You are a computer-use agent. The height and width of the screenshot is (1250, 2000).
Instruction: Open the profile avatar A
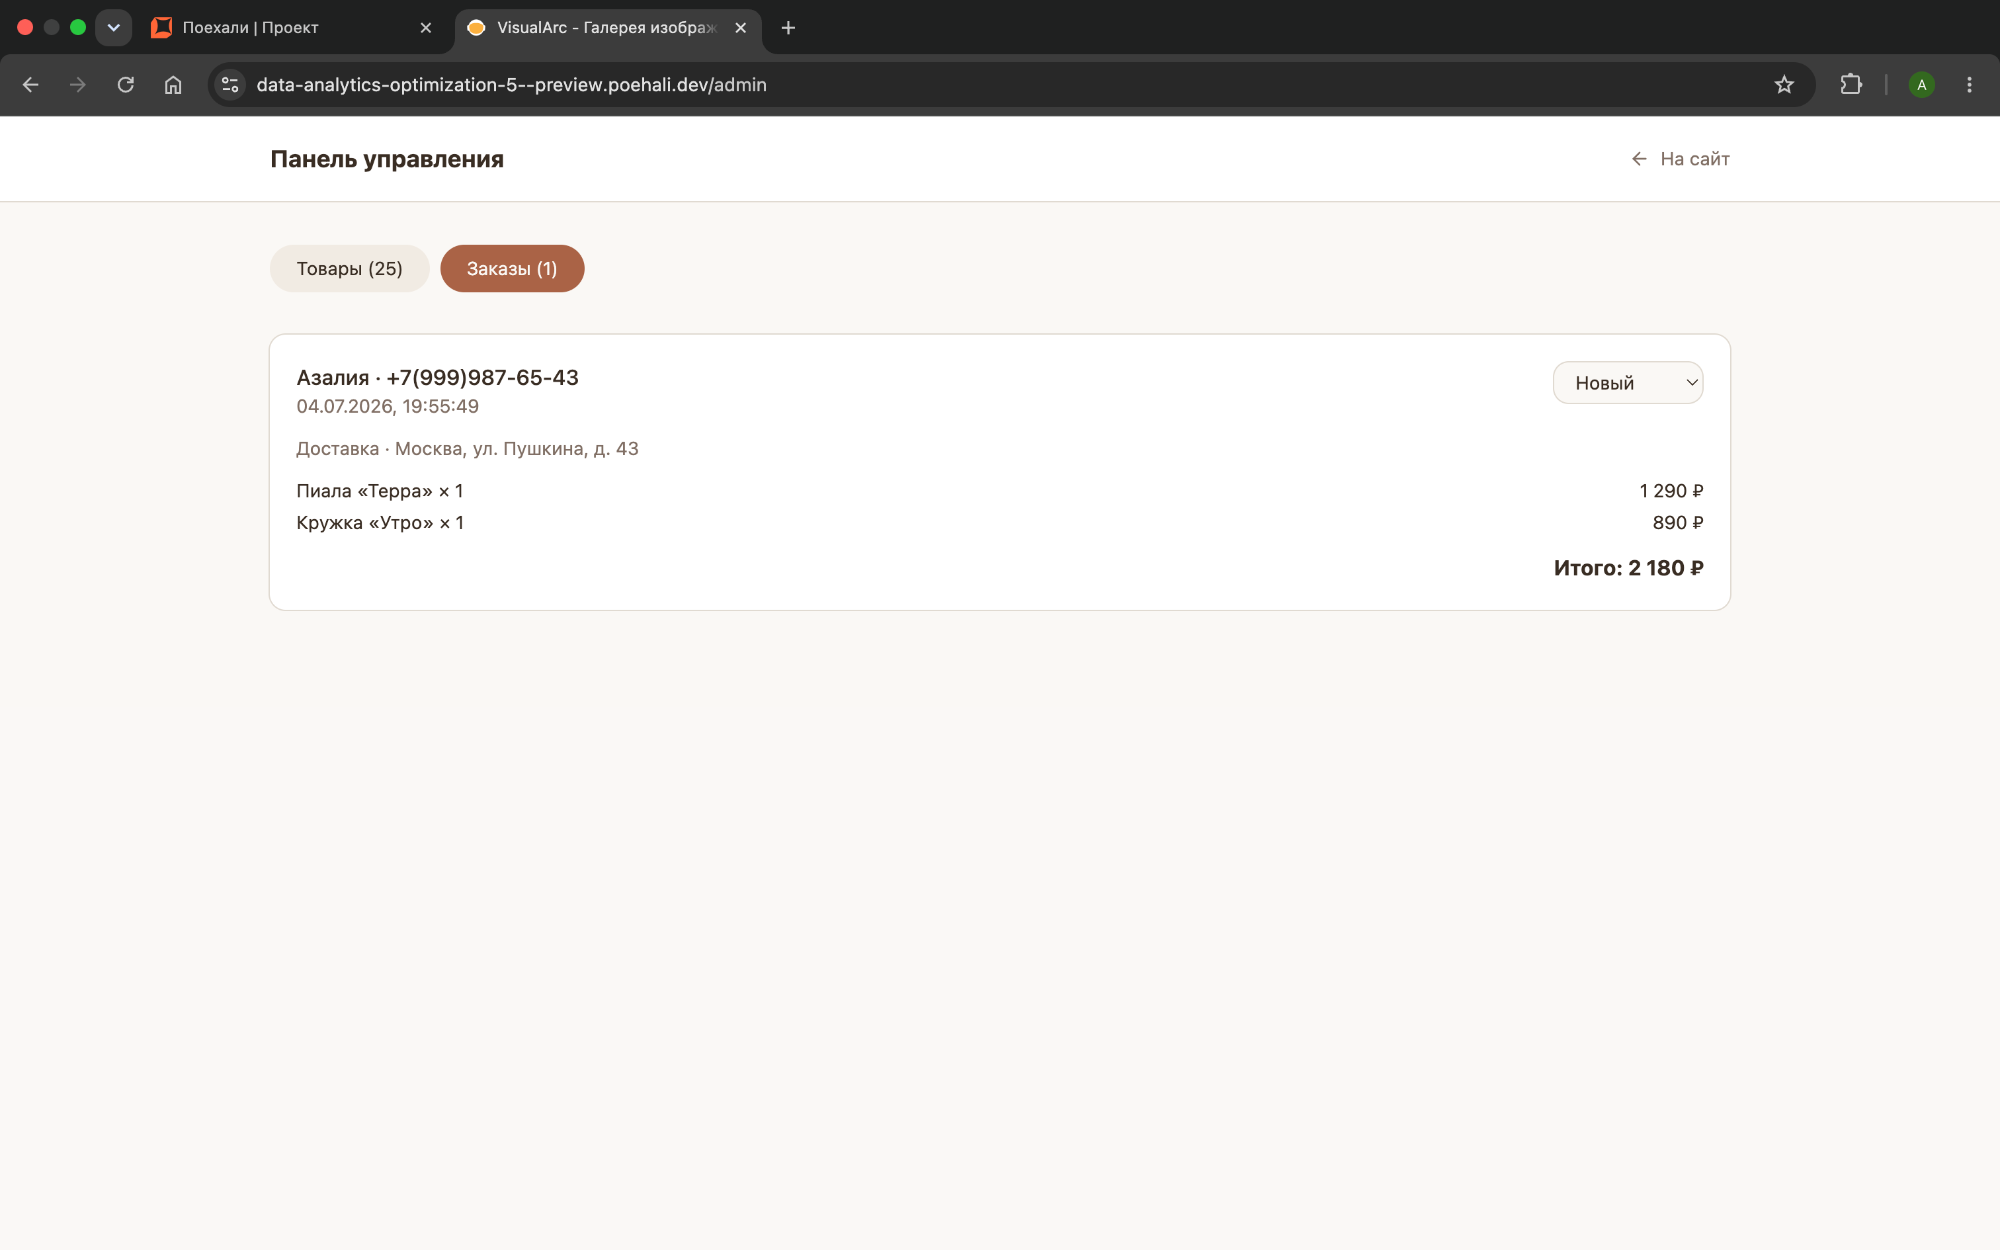click(1921, 85)
